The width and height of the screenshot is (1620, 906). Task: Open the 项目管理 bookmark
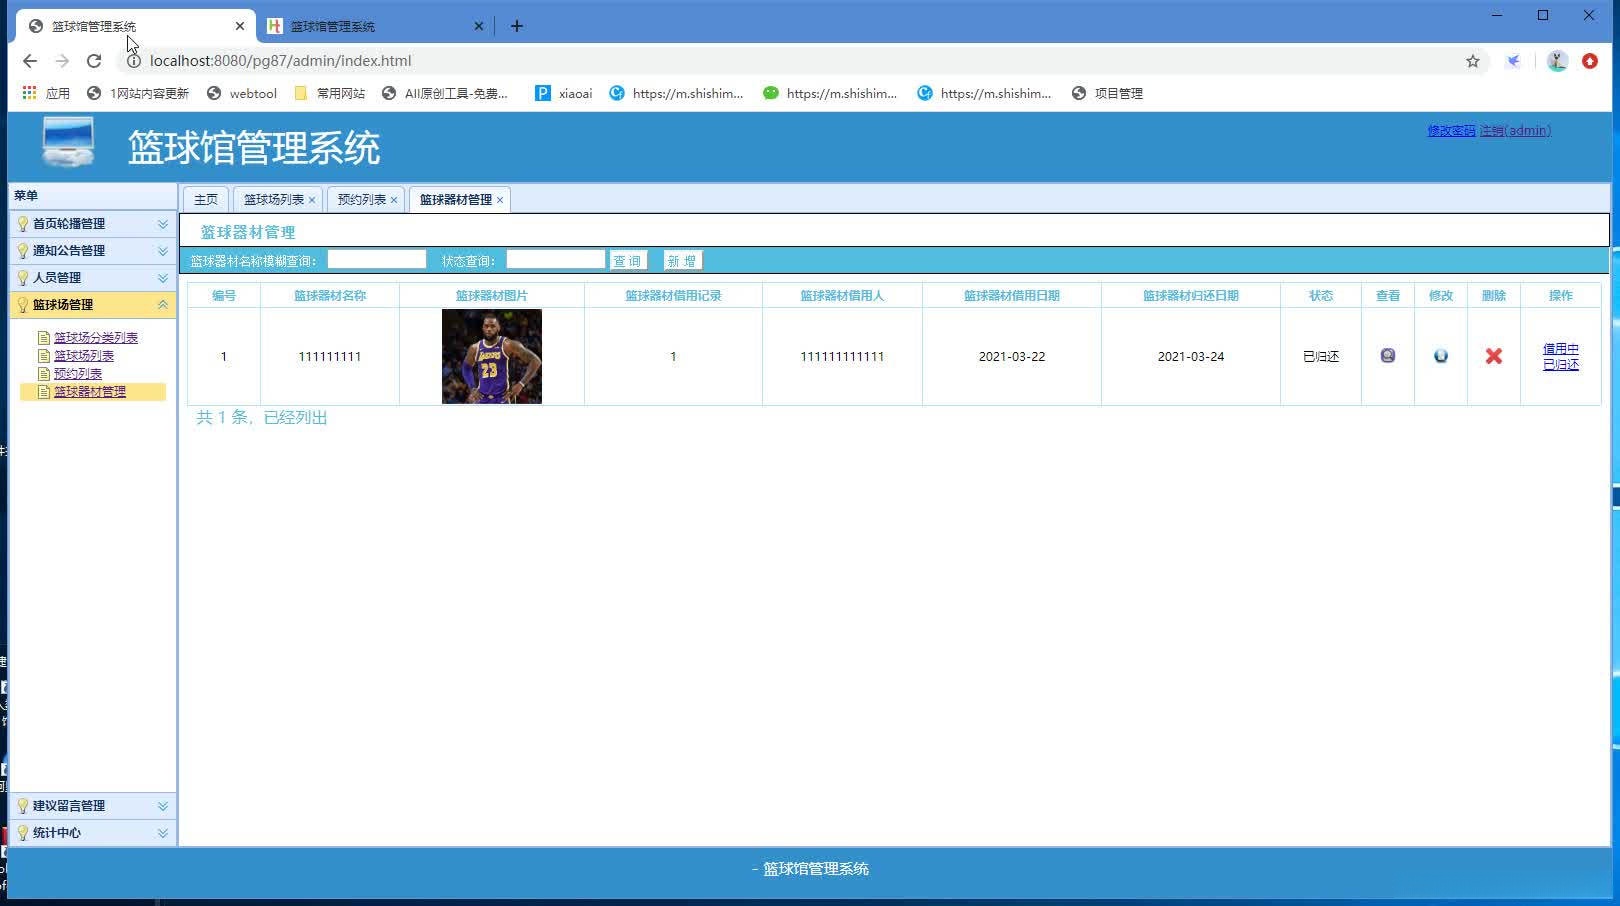1107,93
